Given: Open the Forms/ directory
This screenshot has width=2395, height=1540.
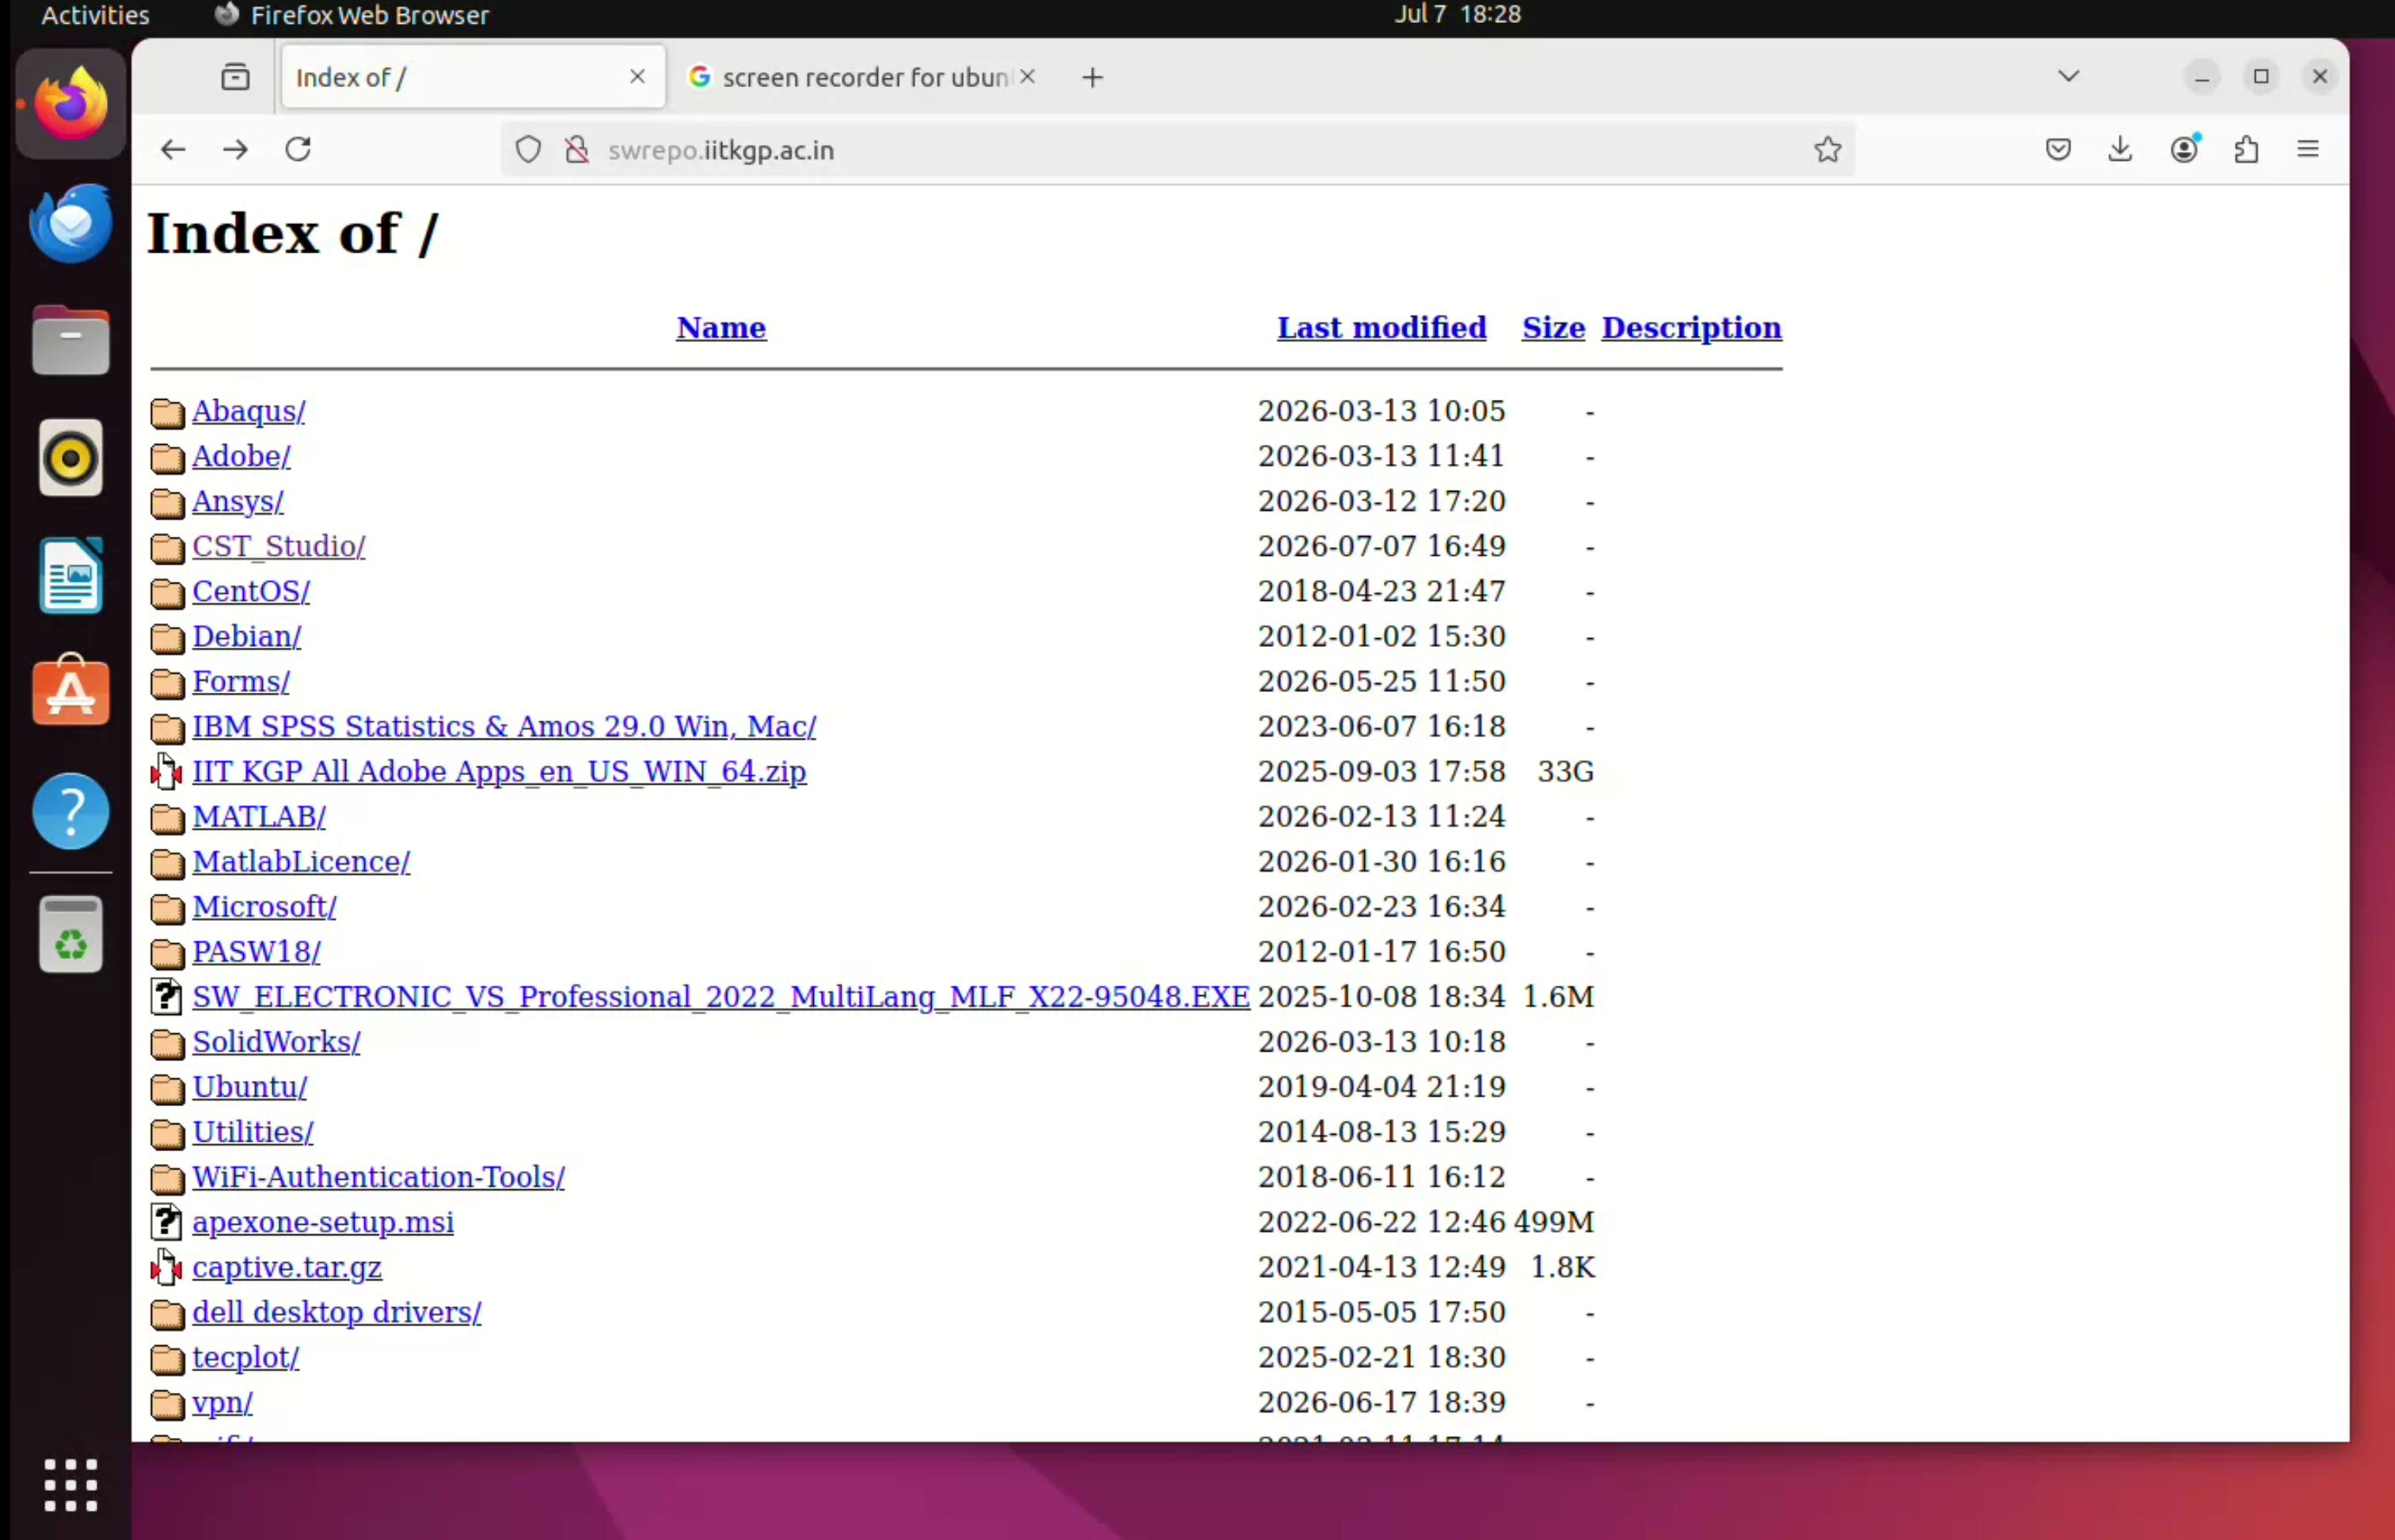Looking at the screenshot, I should [241, 681].
